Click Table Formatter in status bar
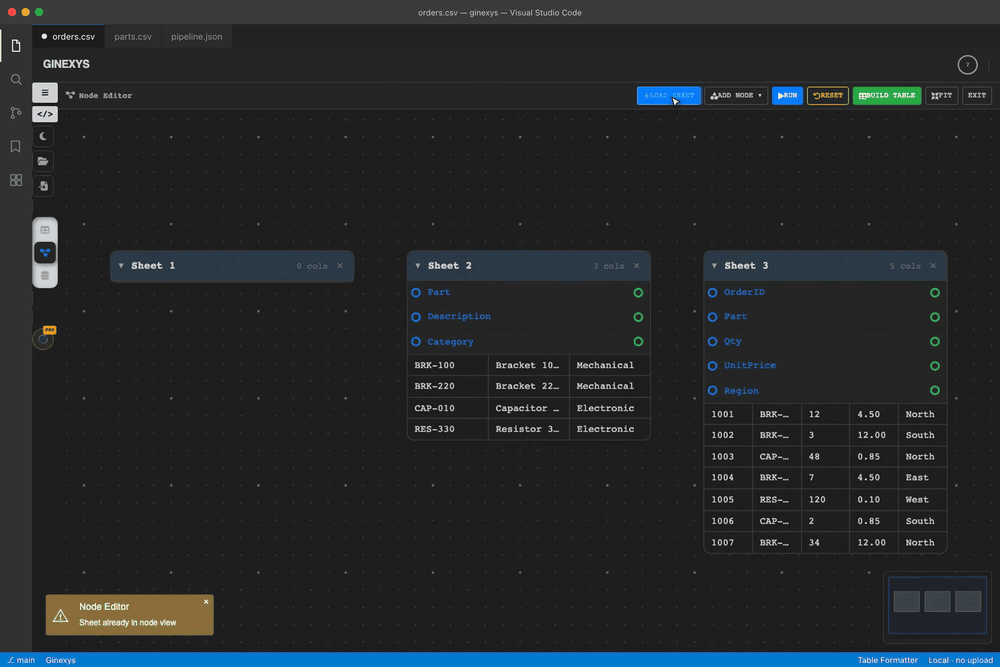 887,660
